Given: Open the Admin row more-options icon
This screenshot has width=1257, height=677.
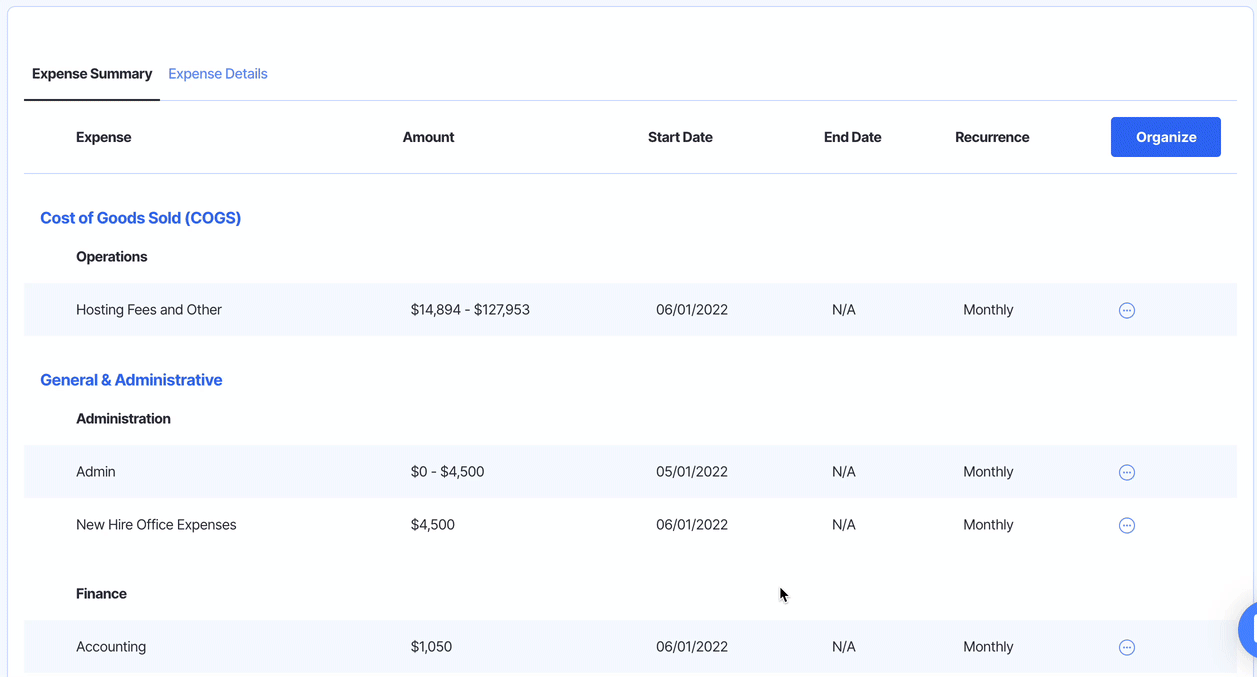Looking at the screenshot, I should [1126, 472].
